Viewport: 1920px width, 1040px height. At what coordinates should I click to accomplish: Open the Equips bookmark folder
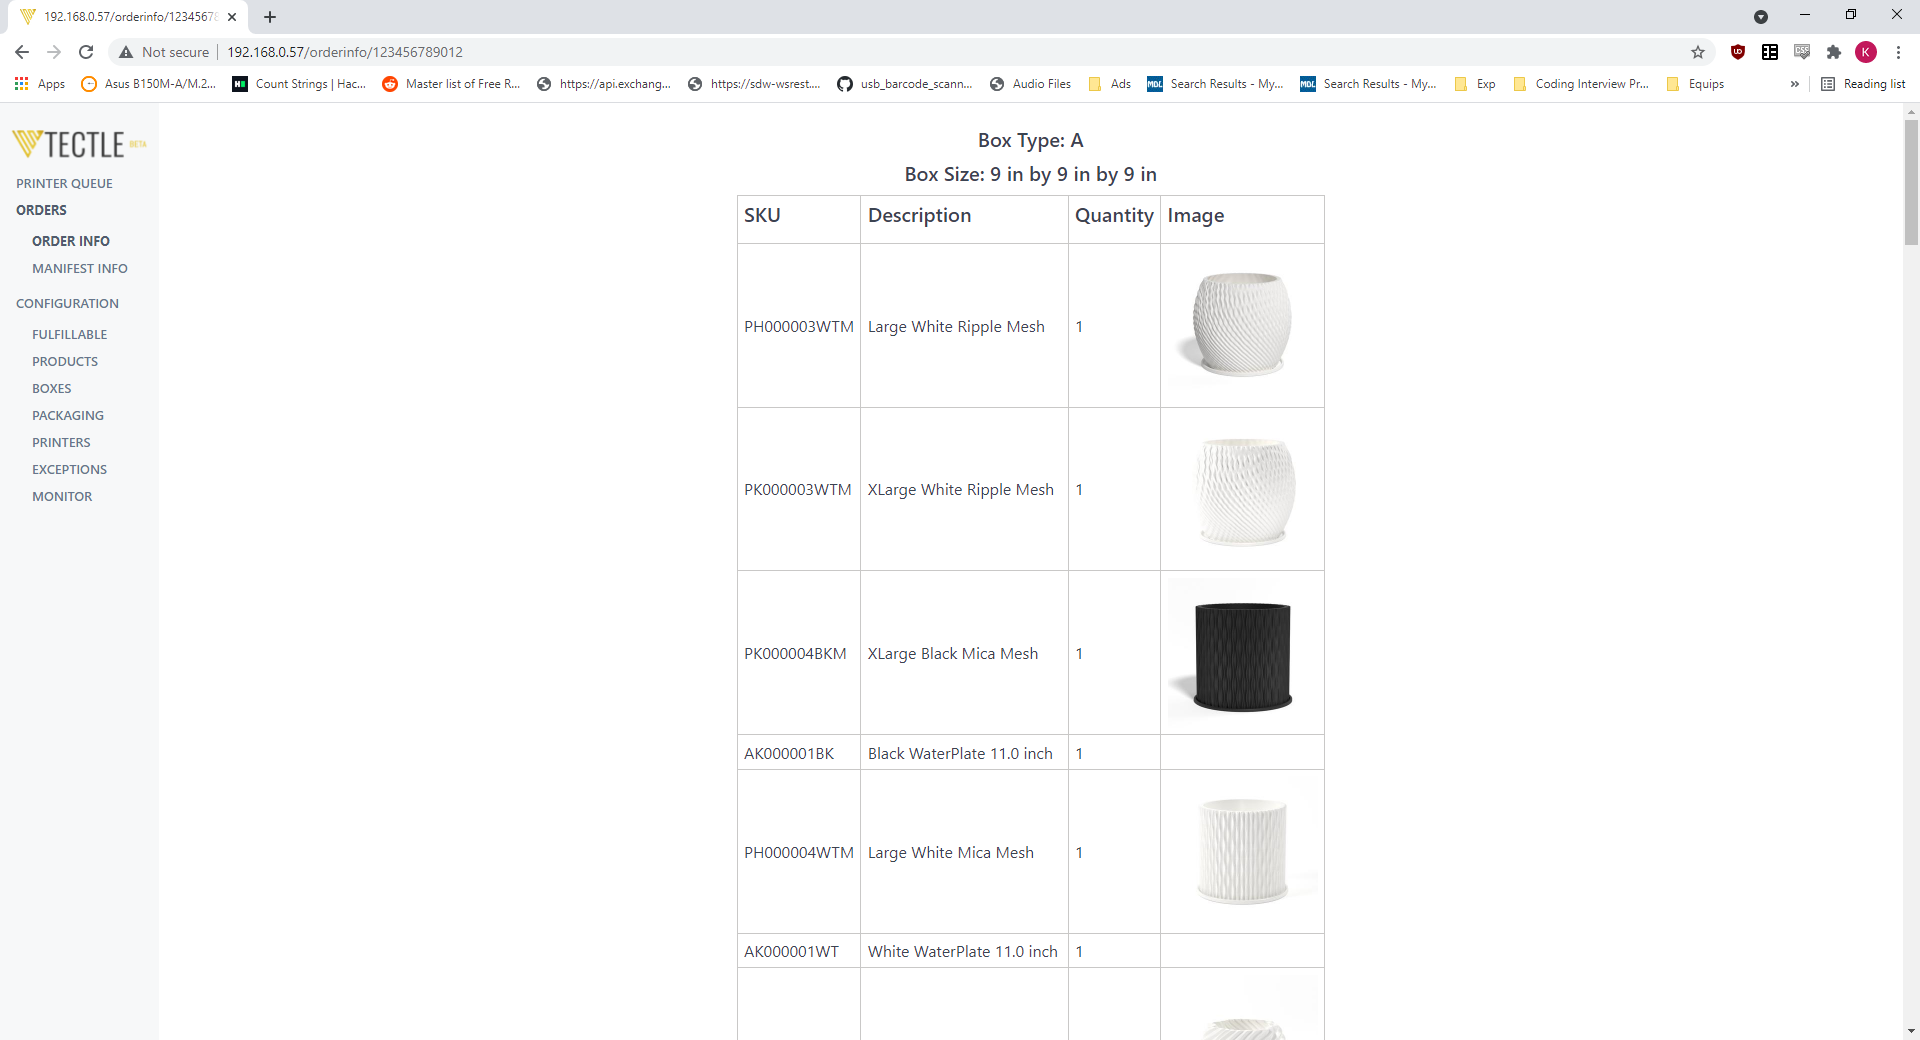[x=1696, y=84]
